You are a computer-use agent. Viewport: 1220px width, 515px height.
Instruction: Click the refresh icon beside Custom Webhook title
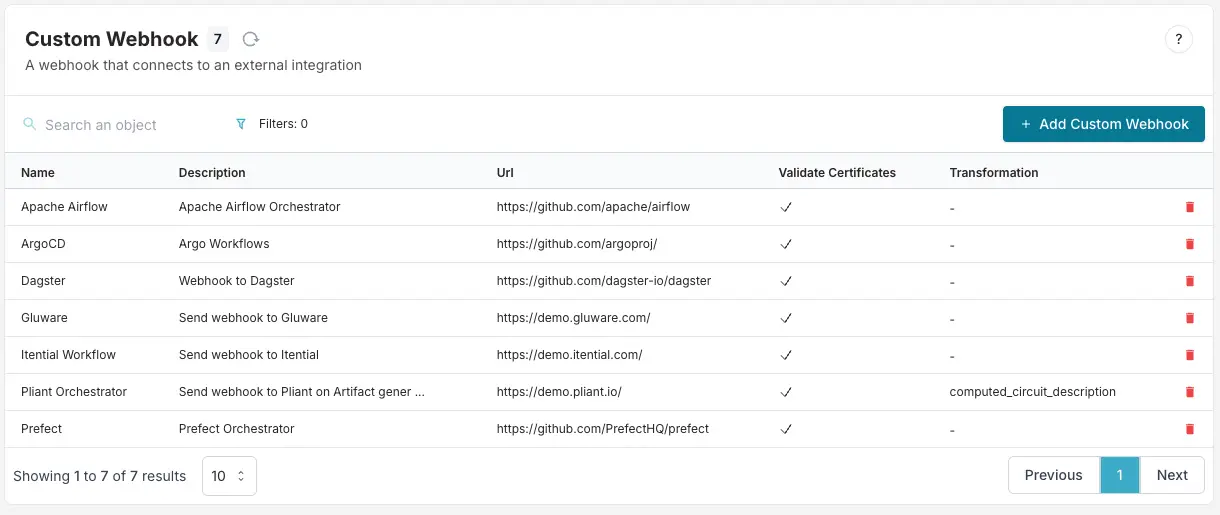click(x=251, y=39)
